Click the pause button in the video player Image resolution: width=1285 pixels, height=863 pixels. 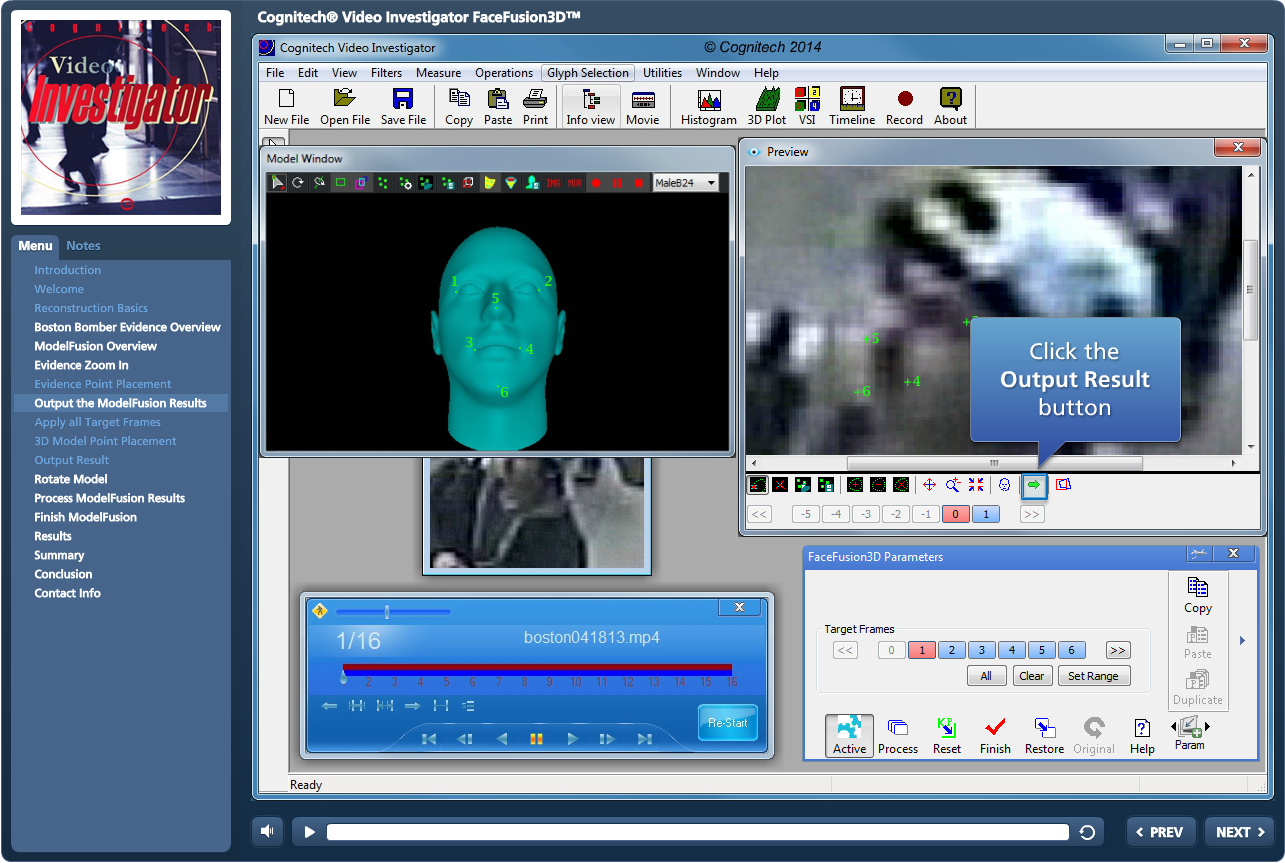(x=536, y=739)
